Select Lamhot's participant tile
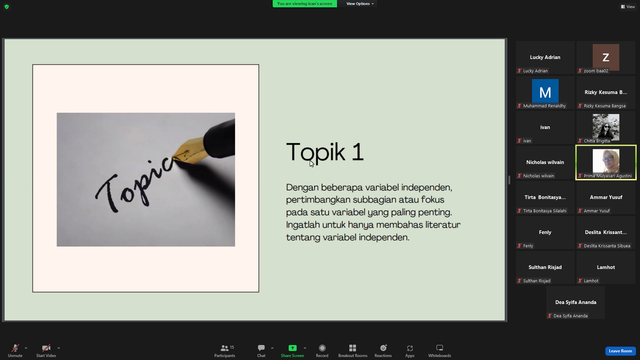Image resolution: width=640 pixels, height=360 pixels. (606, 268)
